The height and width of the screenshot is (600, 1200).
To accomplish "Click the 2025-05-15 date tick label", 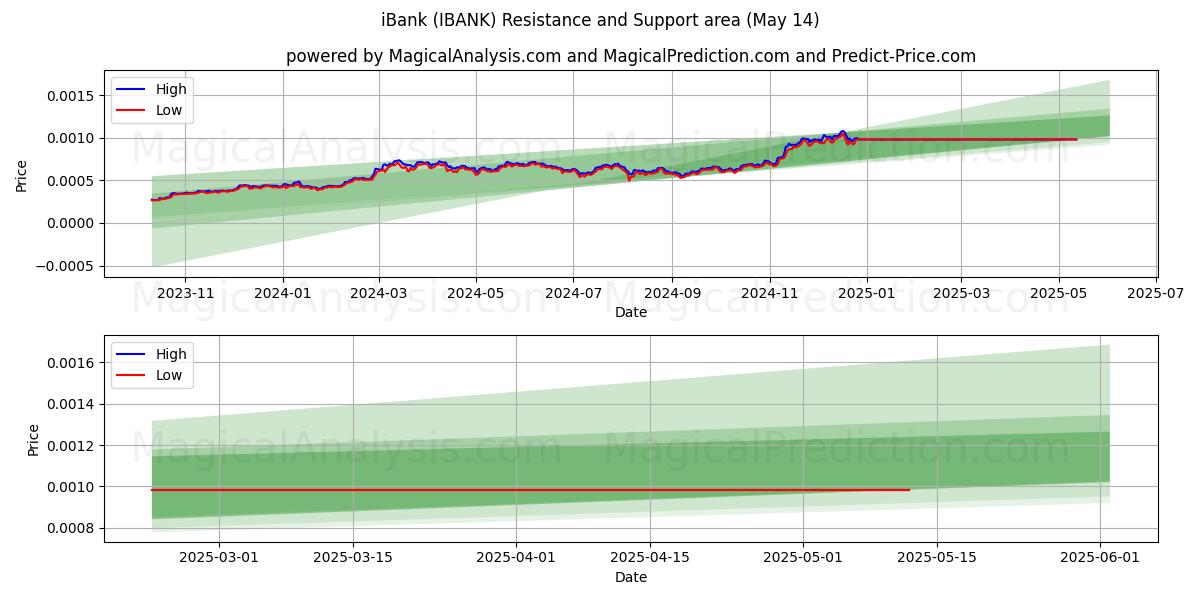I will click(x=937, y=559).
